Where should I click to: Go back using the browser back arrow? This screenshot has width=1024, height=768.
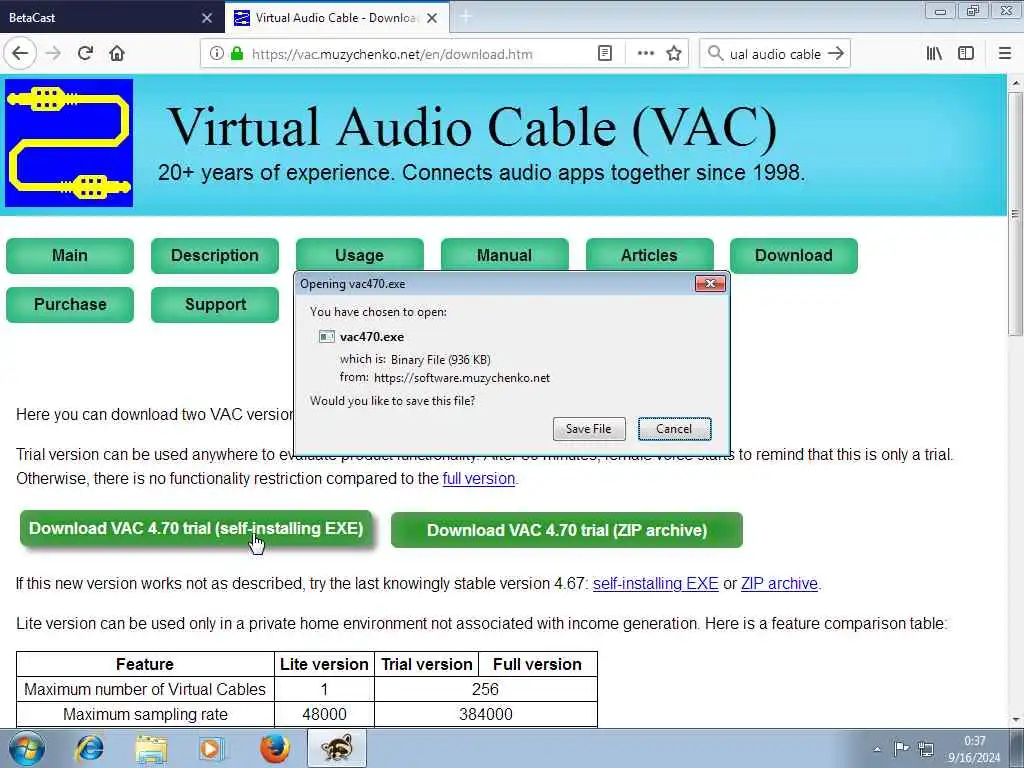pyautogui.click(x=20, y=54)
